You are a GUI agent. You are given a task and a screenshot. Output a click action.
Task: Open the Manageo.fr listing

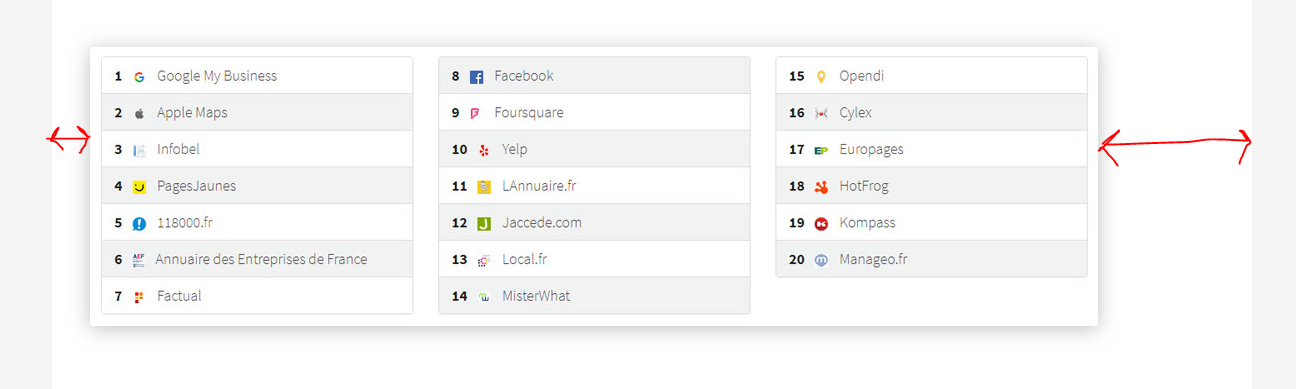(x=931, y=259)
